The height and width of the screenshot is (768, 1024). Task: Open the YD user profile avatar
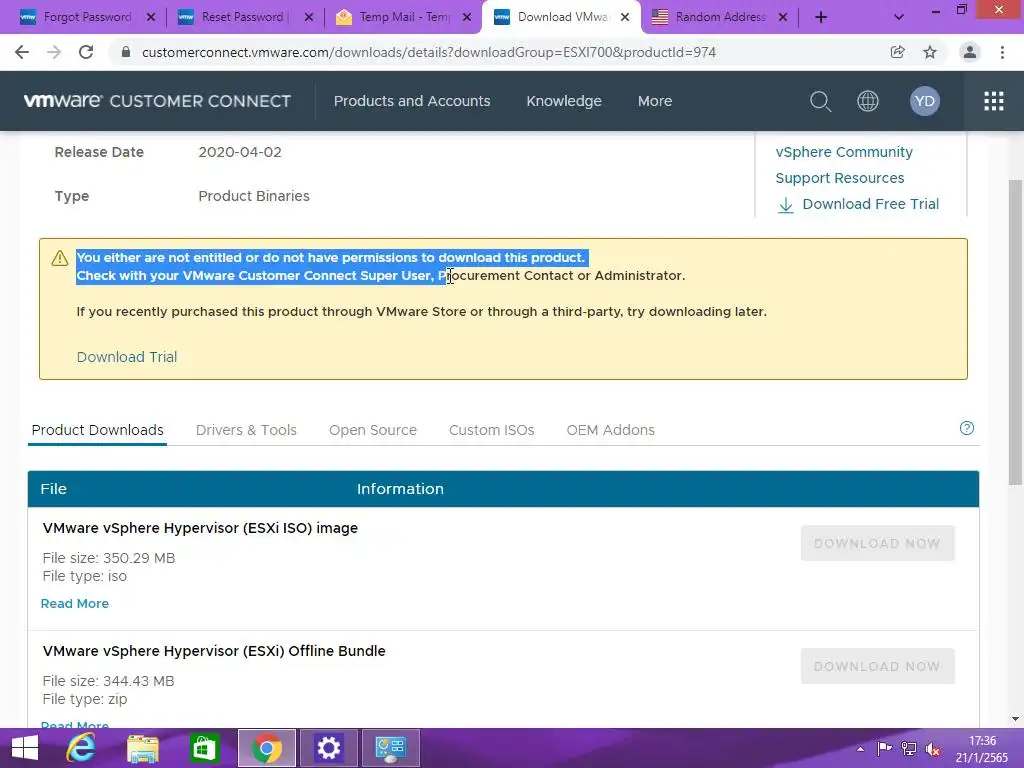tap(924, 101)
